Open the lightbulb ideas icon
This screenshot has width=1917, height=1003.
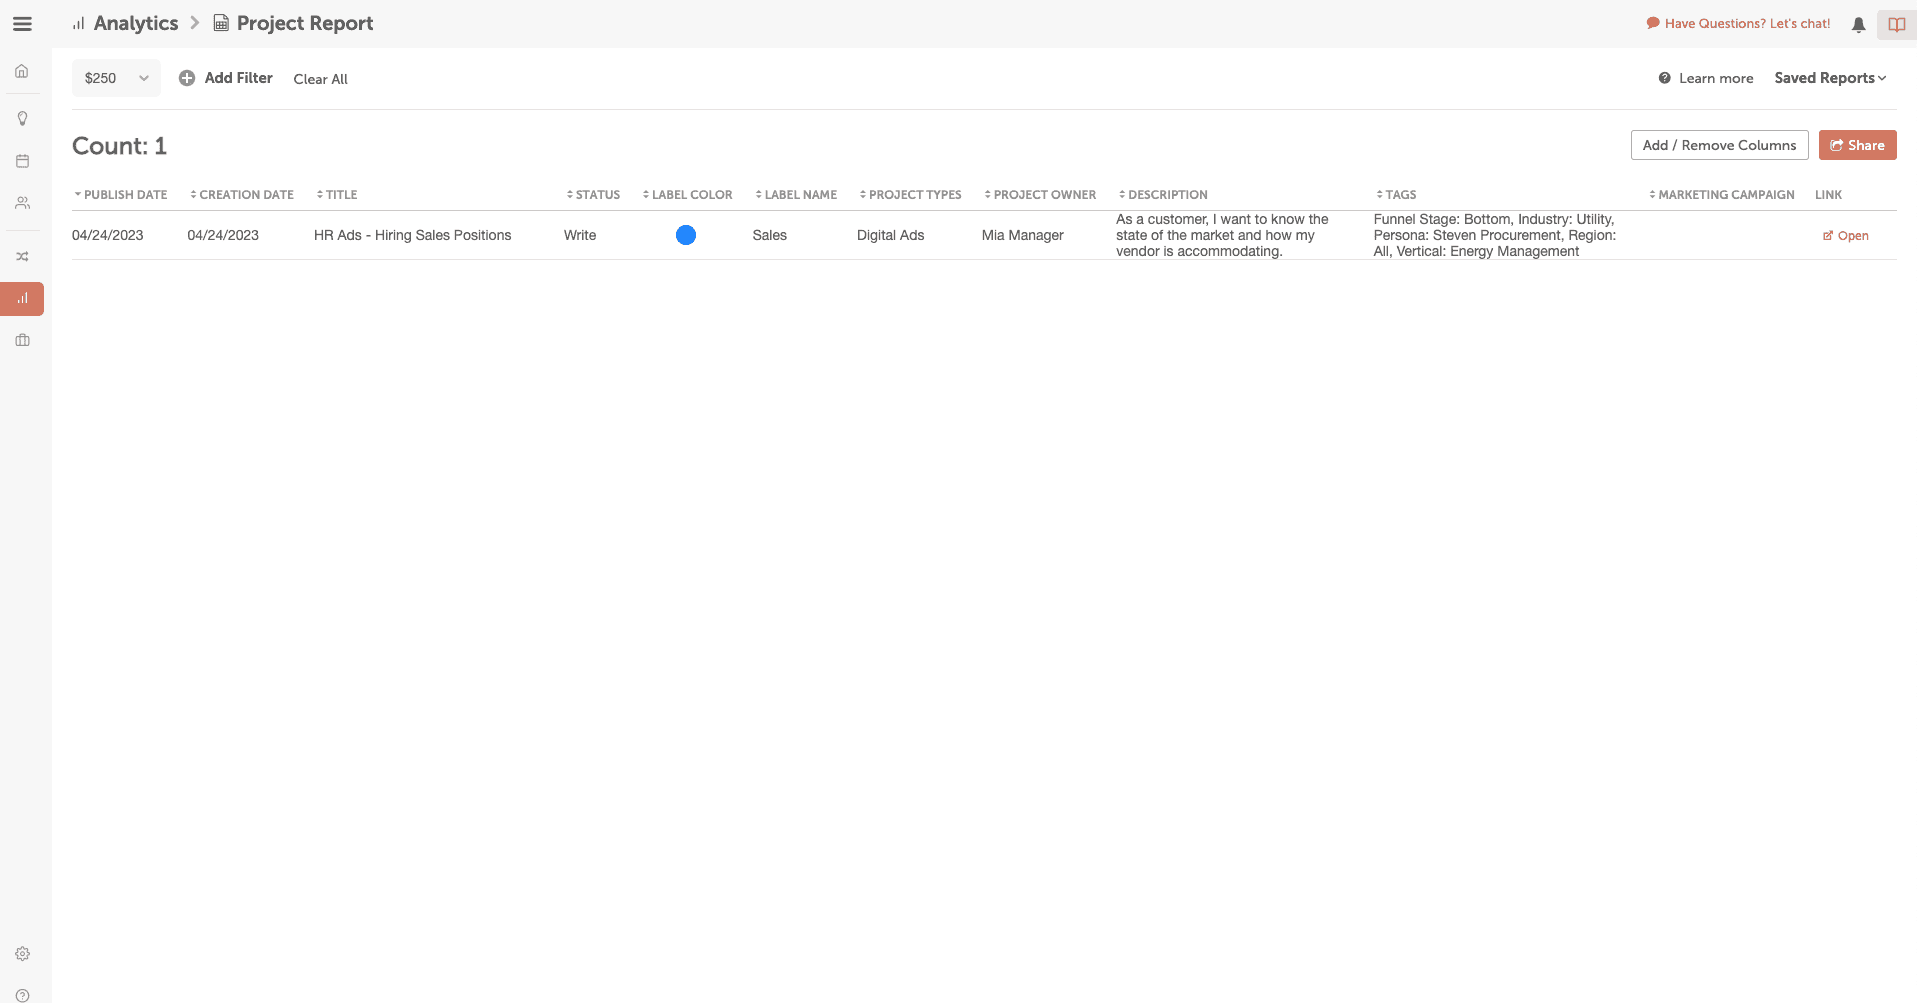click(x=22, y=118)
